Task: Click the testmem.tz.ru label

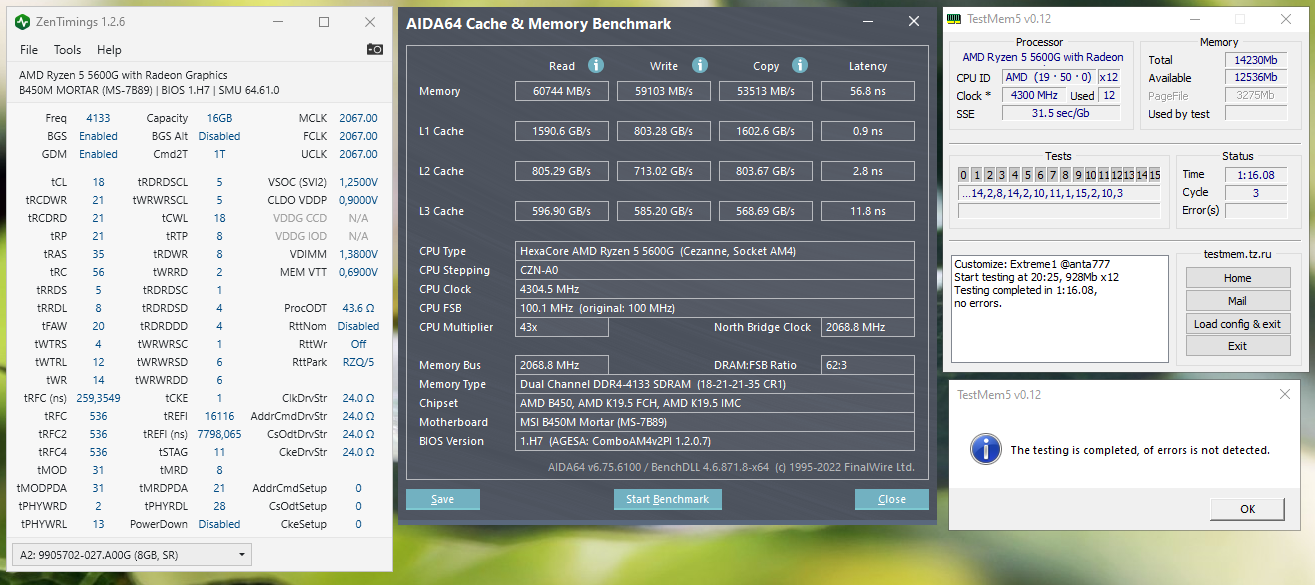Action: pyautogui.click(x=1237, y=255)
